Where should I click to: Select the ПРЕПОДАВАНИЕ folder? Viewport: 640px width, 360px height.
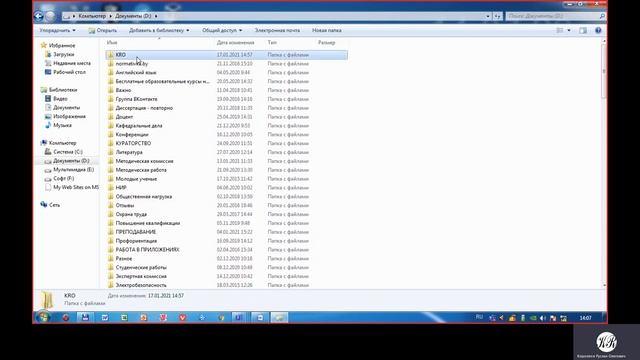click(136, 232)
